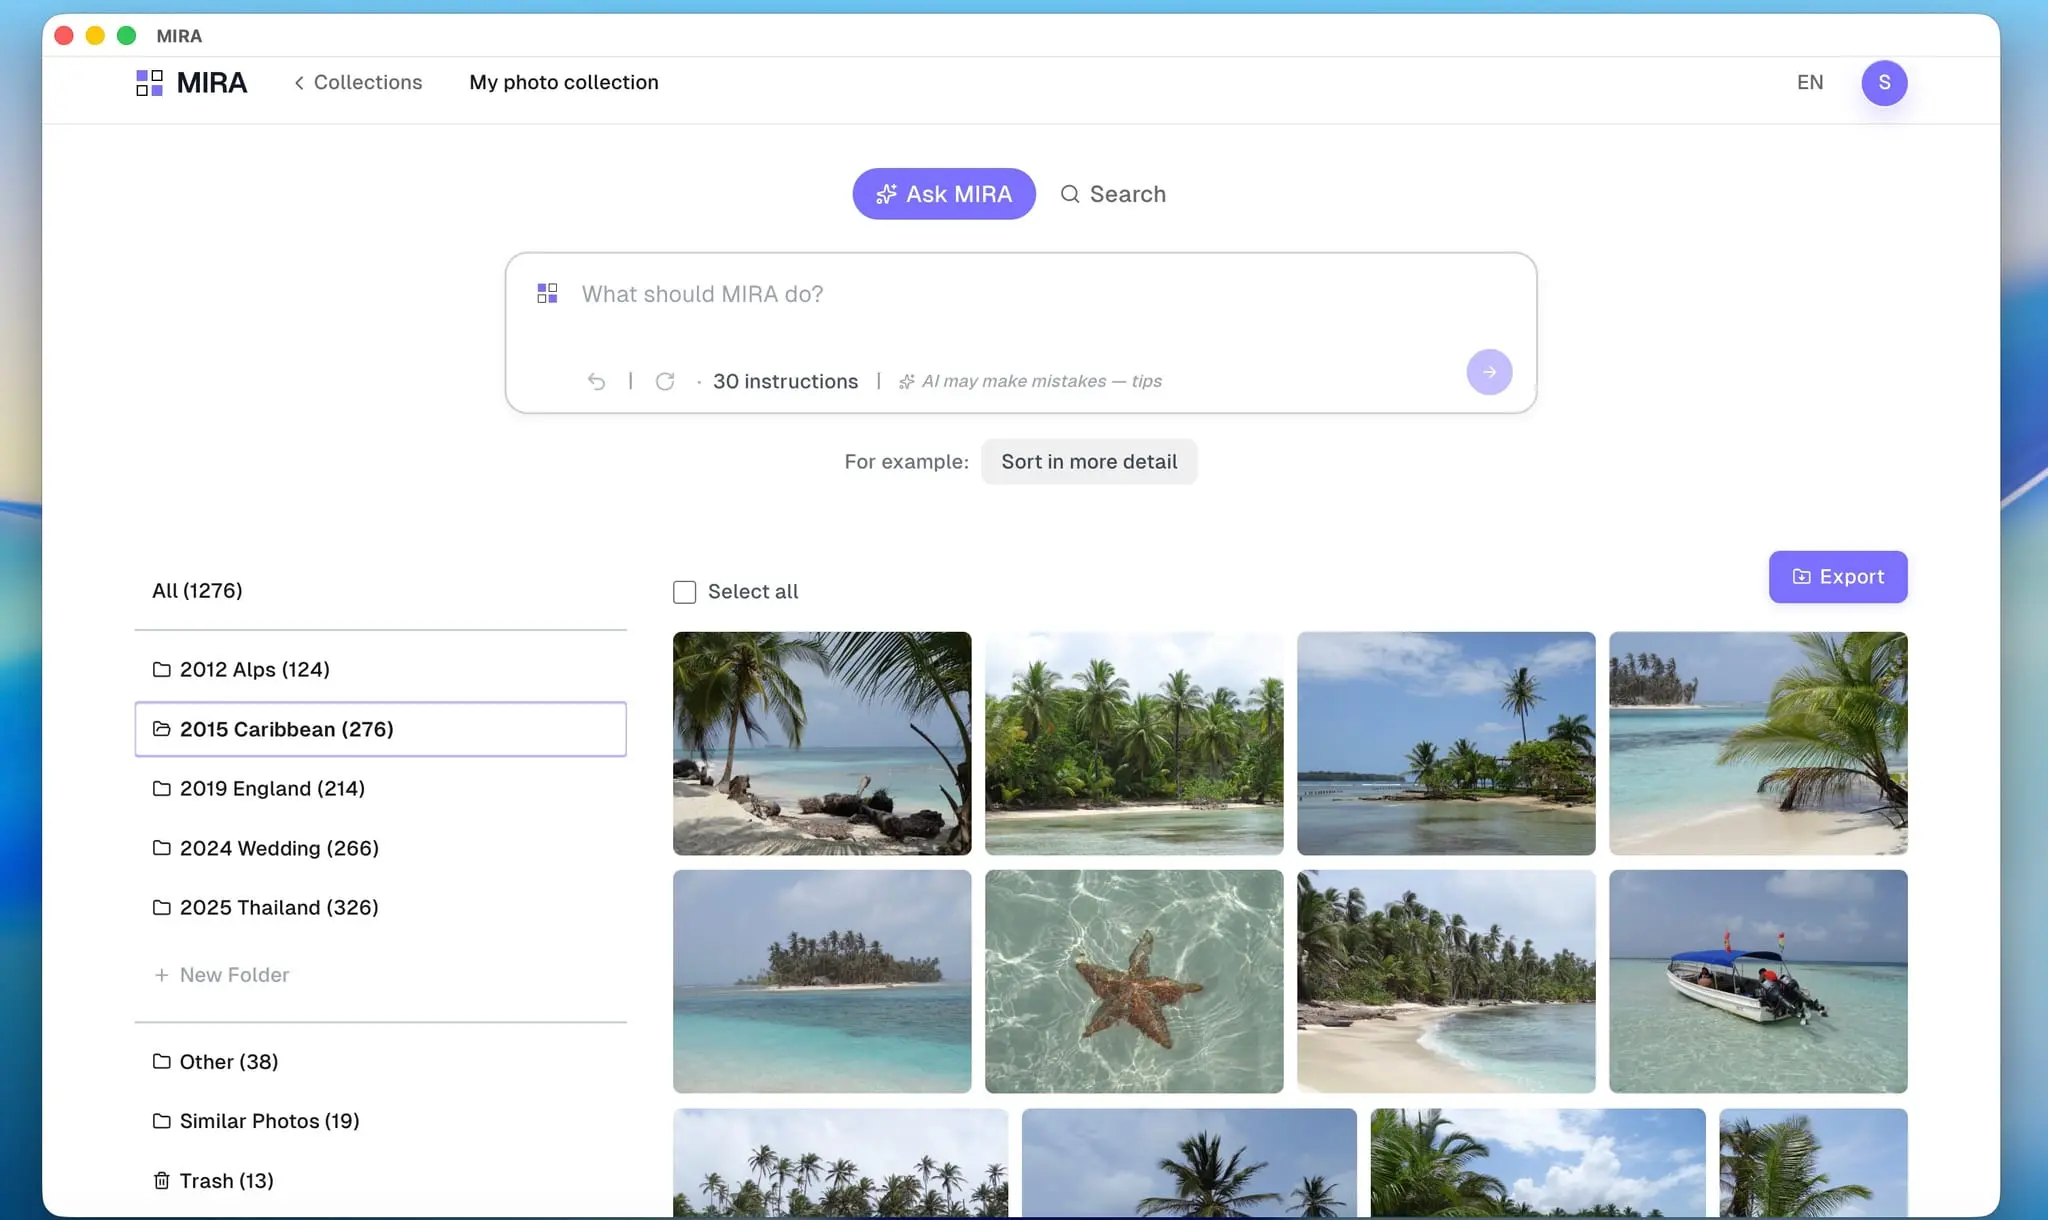The image size is (2048, 1220).
Task: Click the folder icon of 2019 England
Action: pyautogui.click(x=161, y=788)
